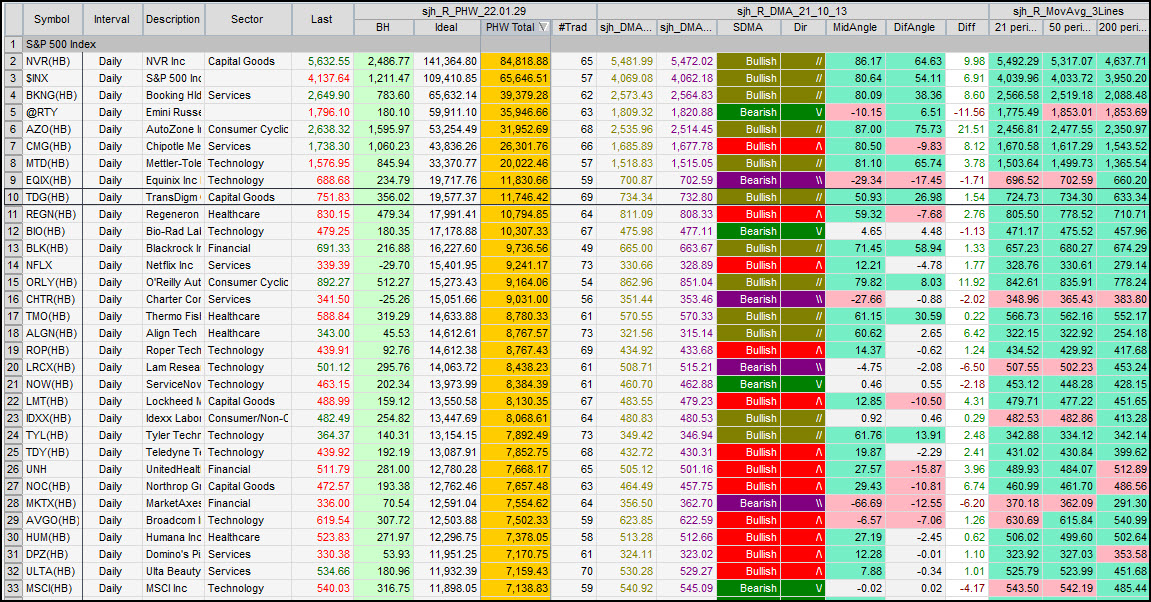The height and width of the screenshot is (602, 1151).
Task: Select MidAngle value -10.15
Action: [855, 112]
